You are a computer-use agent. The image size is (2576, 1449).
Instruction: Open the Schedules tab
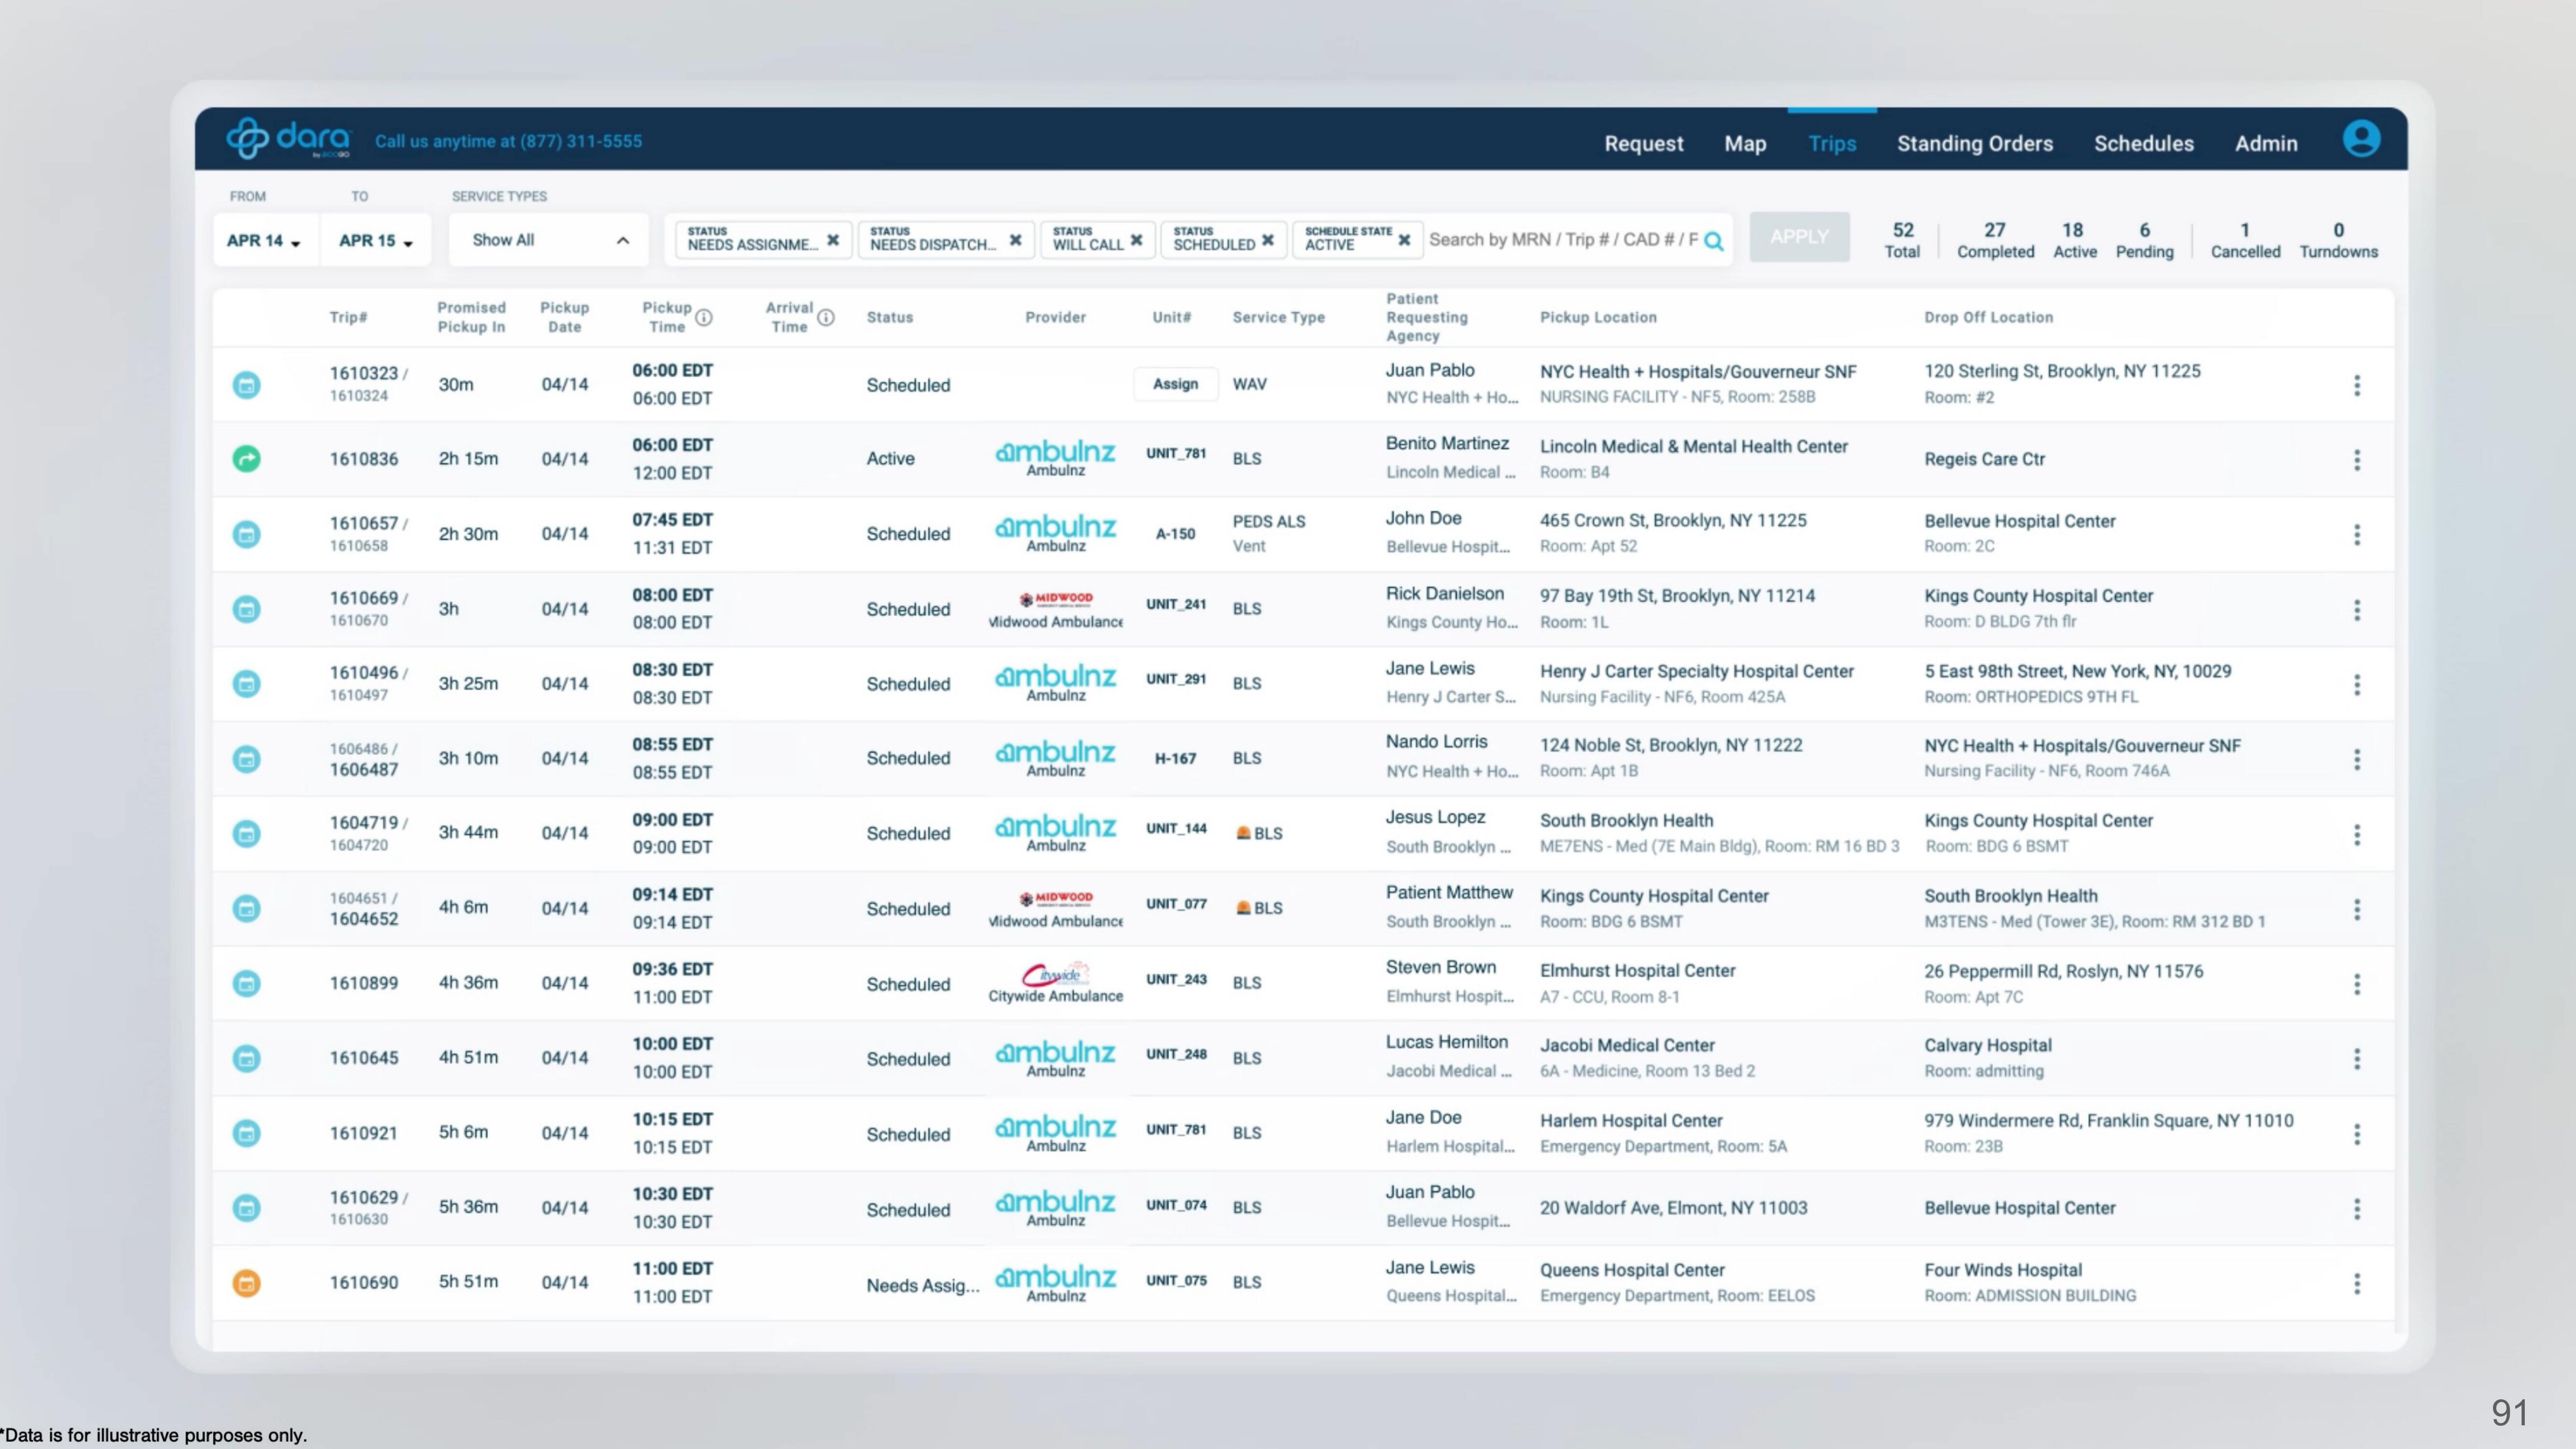click(2144, 144)
